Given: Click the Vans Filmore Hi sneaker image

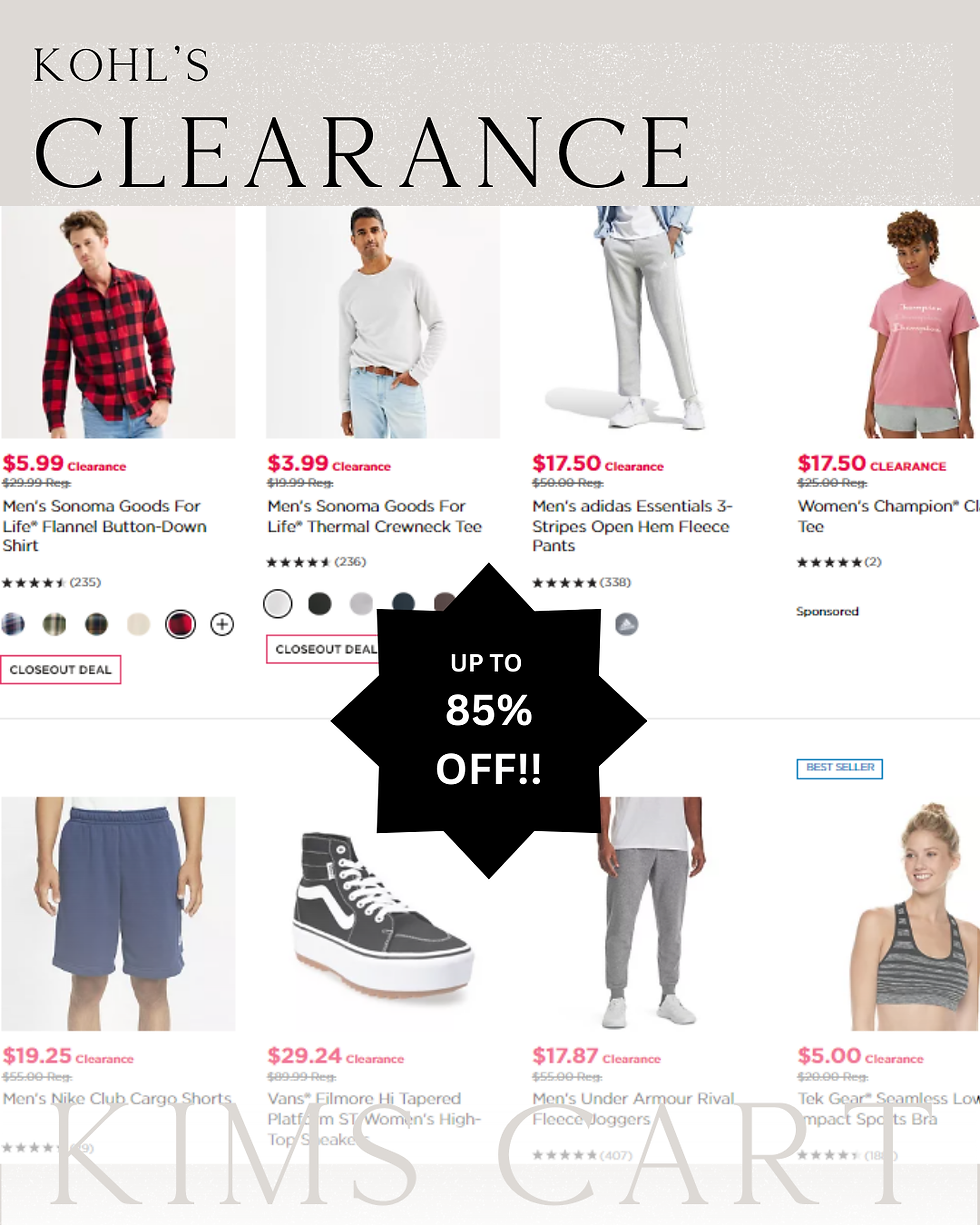Looking at the screenshot, I should 383,914.
